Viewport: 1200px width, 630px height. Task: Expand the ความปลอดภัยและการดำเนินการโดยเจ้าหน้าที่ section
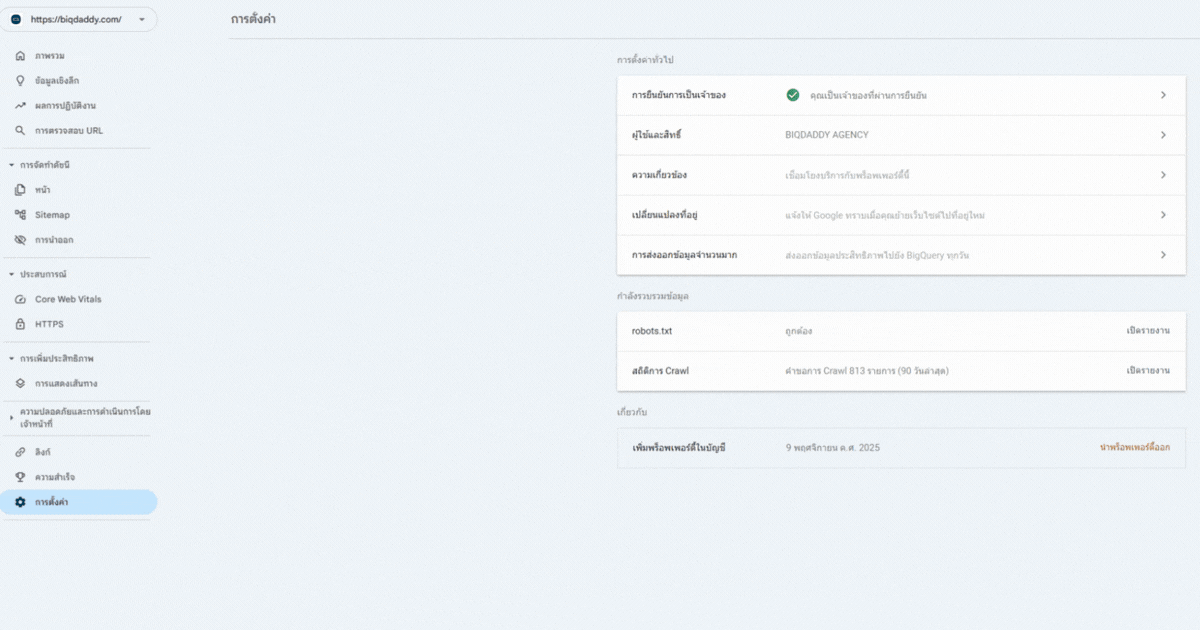click(x=11, y=417)
